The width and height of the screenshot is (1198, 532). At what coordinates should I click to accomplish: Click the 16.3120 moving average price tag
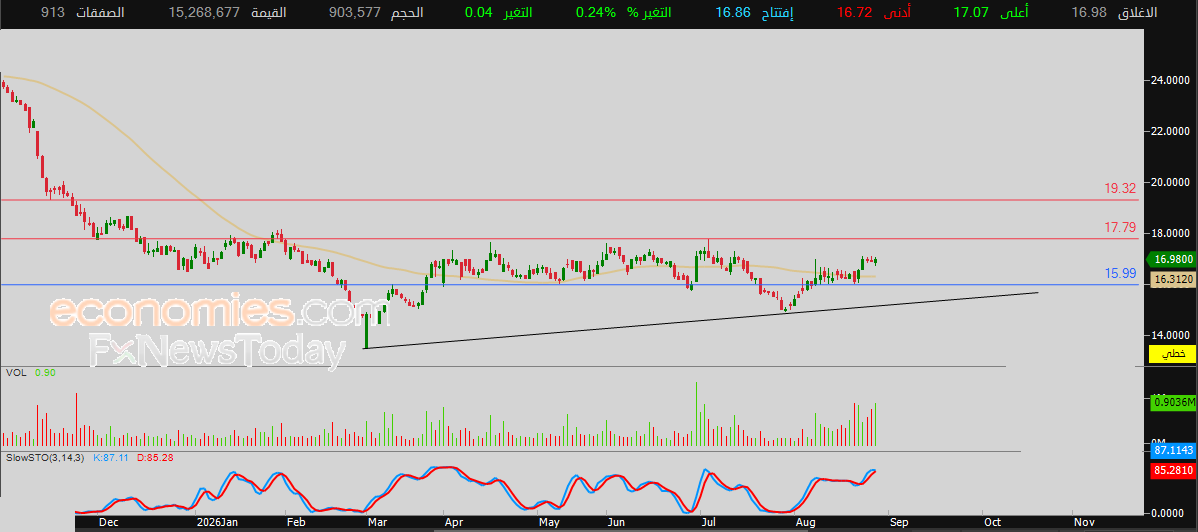click(1172, 280)
